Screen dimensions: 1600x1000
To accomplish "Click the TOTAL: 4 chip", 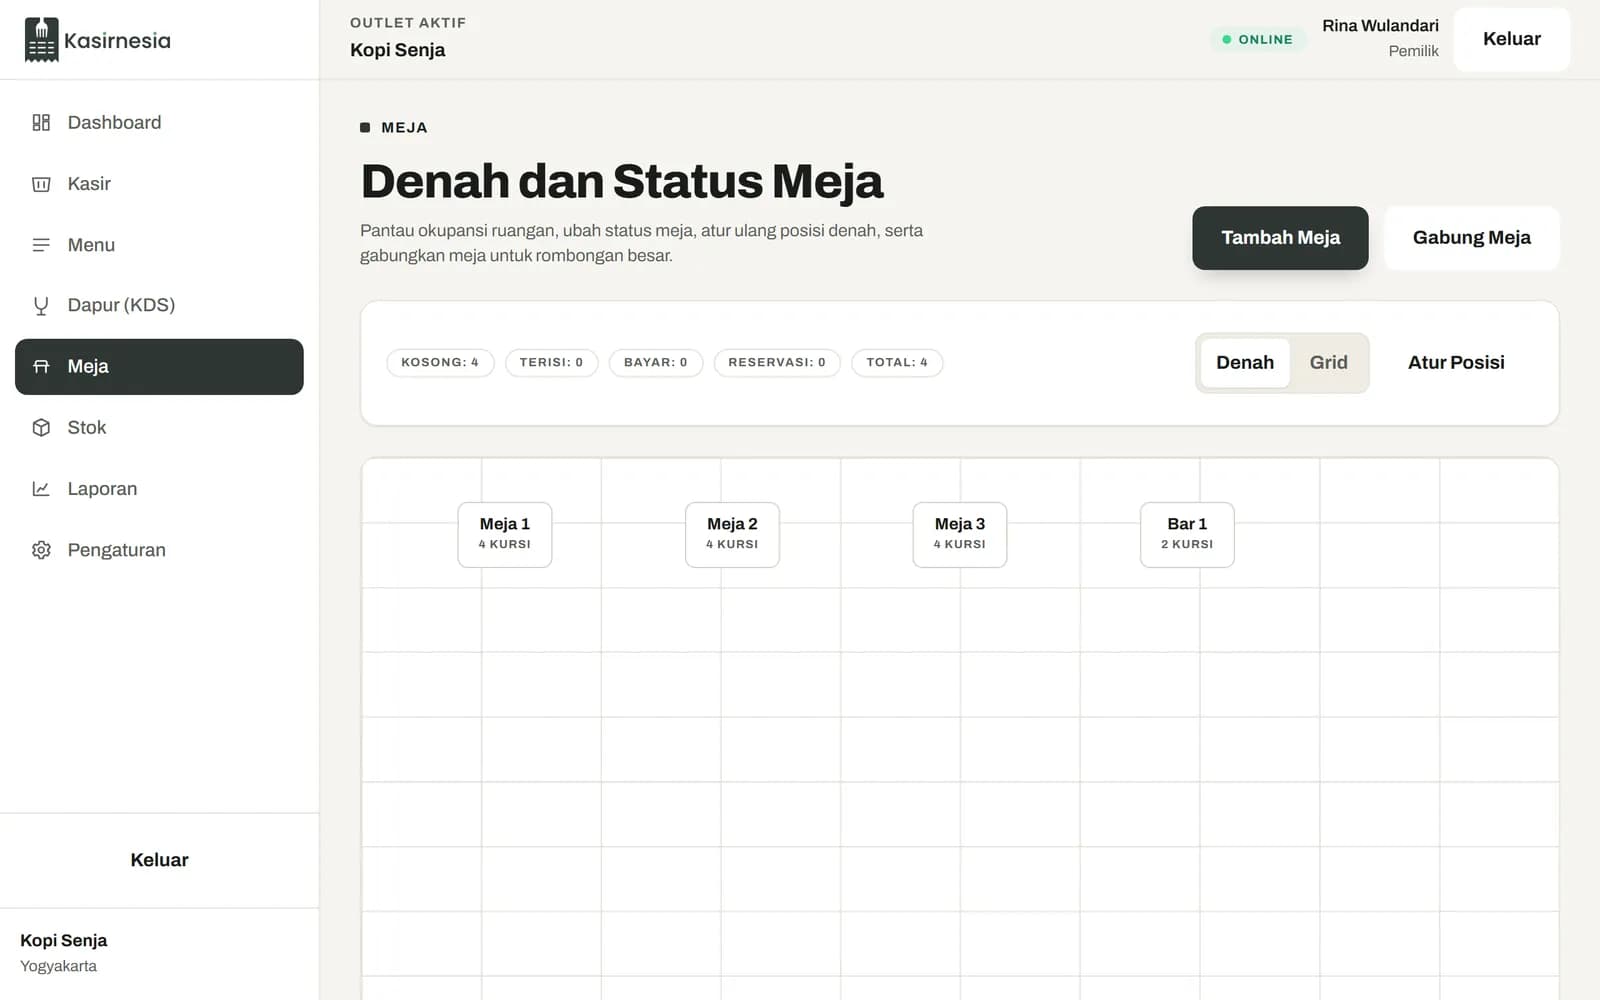I will tap(897, 363).
